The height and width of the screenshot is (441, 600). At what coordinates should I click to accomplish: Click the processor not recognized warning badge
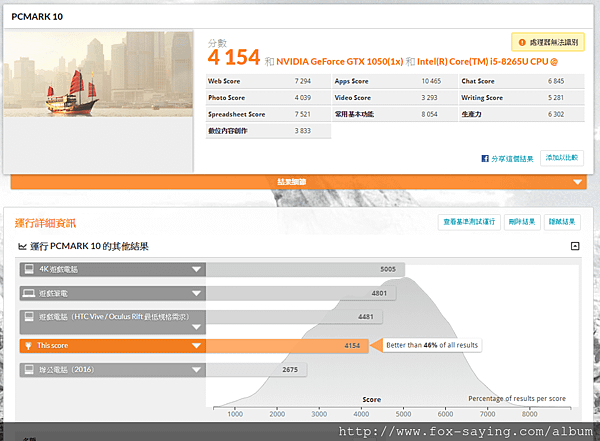(x=548, y=42)
